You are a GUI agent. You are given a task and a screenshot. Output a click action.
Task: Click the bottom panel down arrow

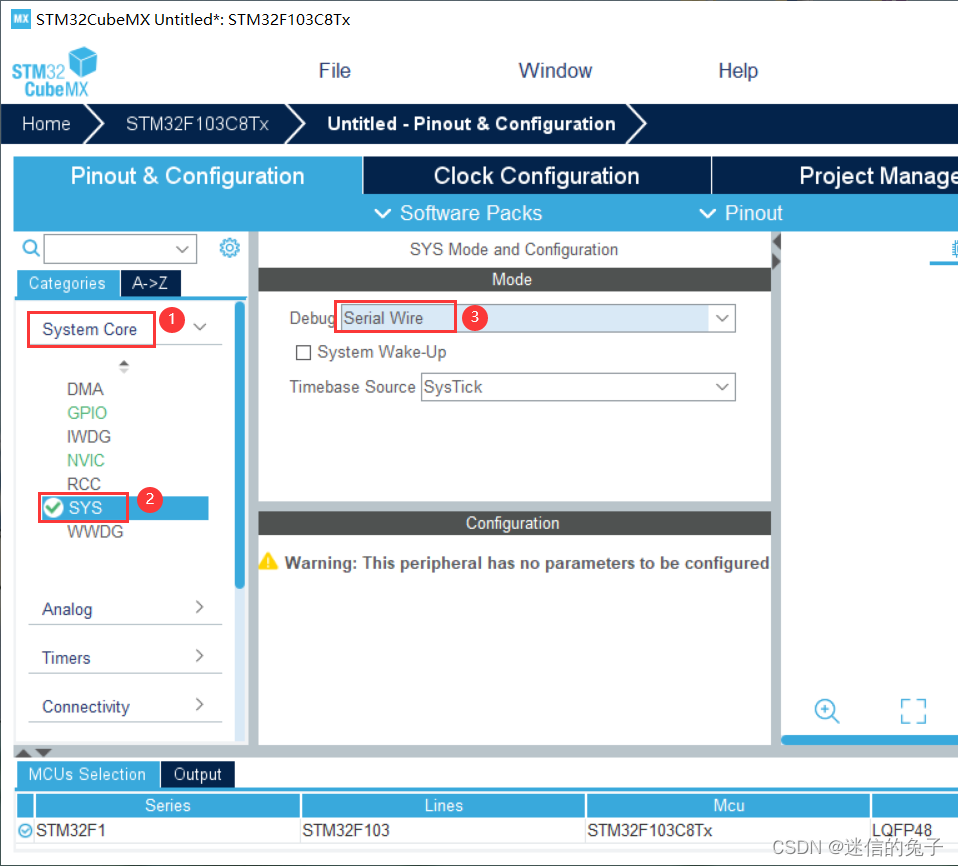click(x=43, y=752)
